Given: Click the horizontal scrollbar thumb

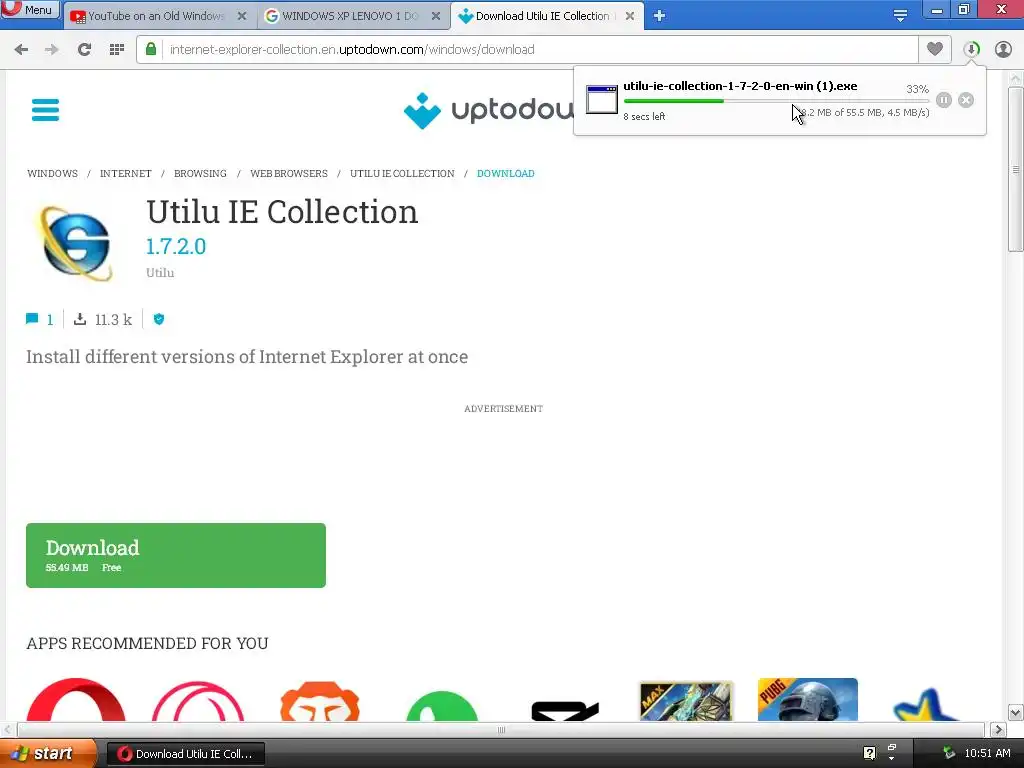Looking at the screenshot, I should pos(501,729).
